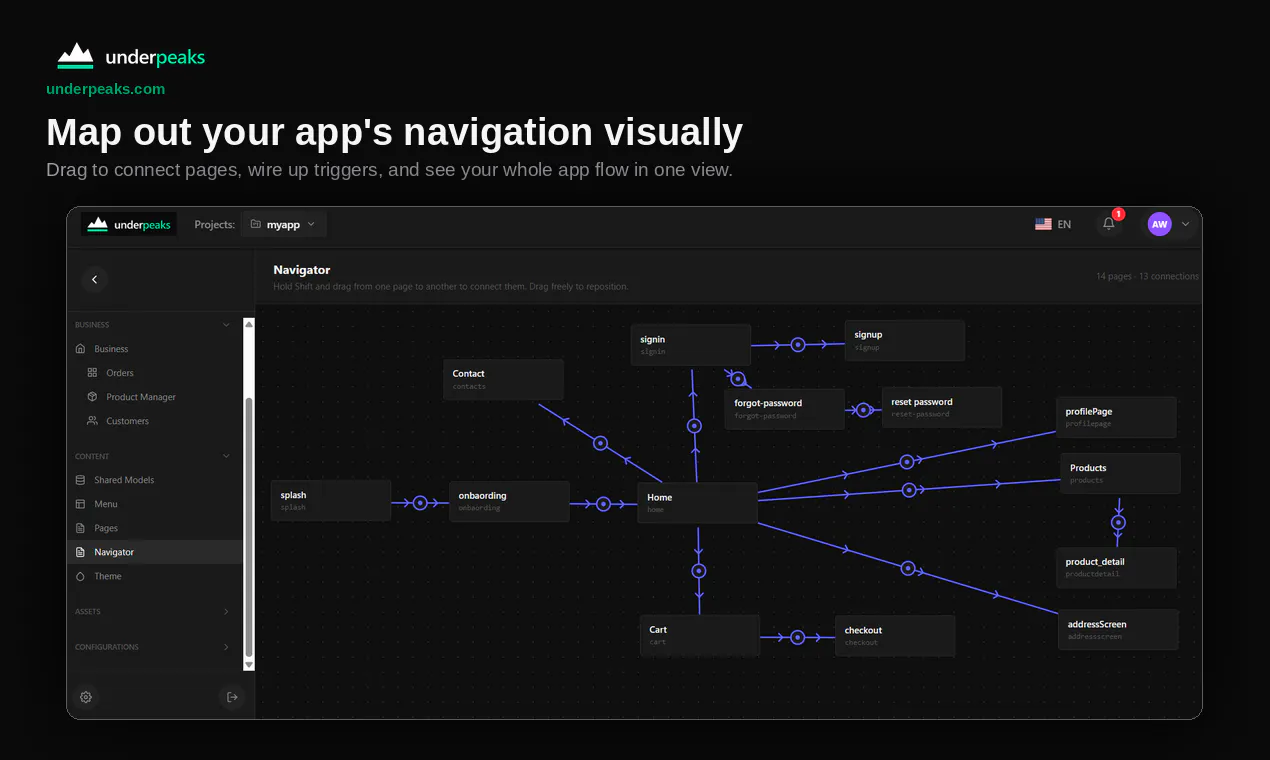Select the Home page node
Screen dimensions: 1270x760
point(697,503)
